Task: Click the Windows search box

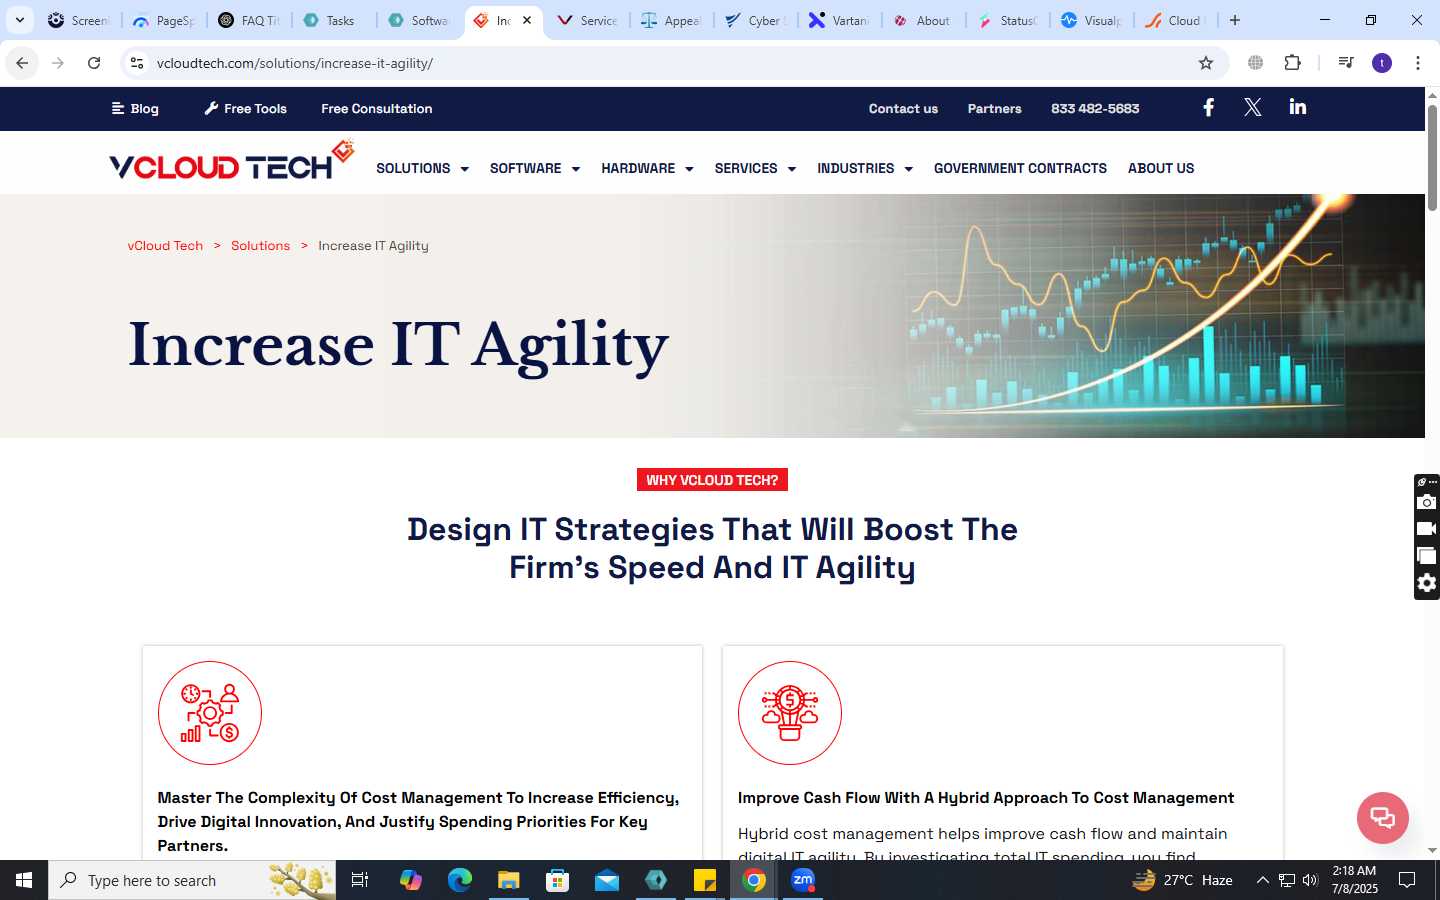Action: (192, 880)
